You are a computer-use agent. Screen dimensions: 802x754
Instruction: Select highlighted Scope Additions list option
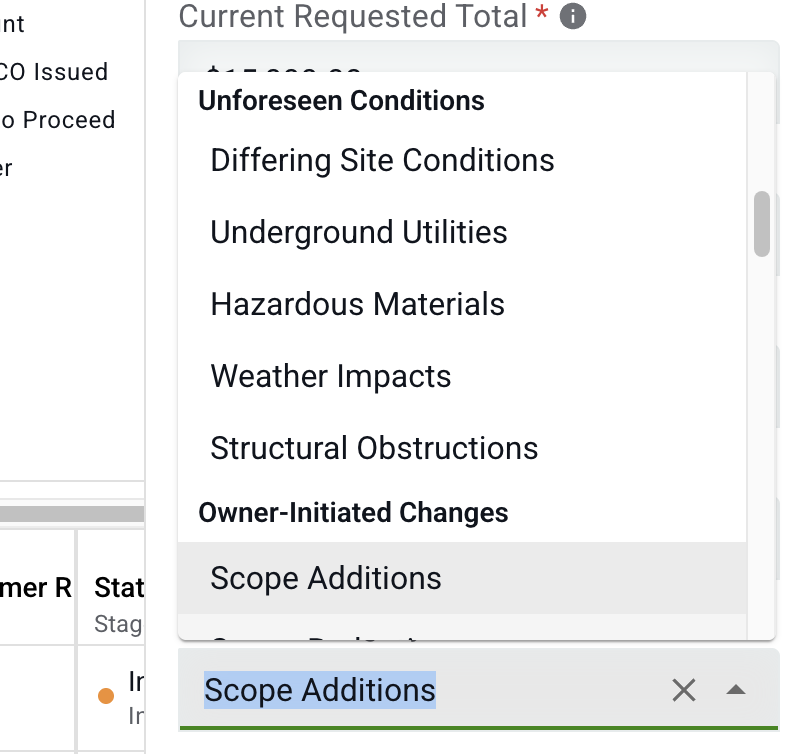click(x=462, y=578)
